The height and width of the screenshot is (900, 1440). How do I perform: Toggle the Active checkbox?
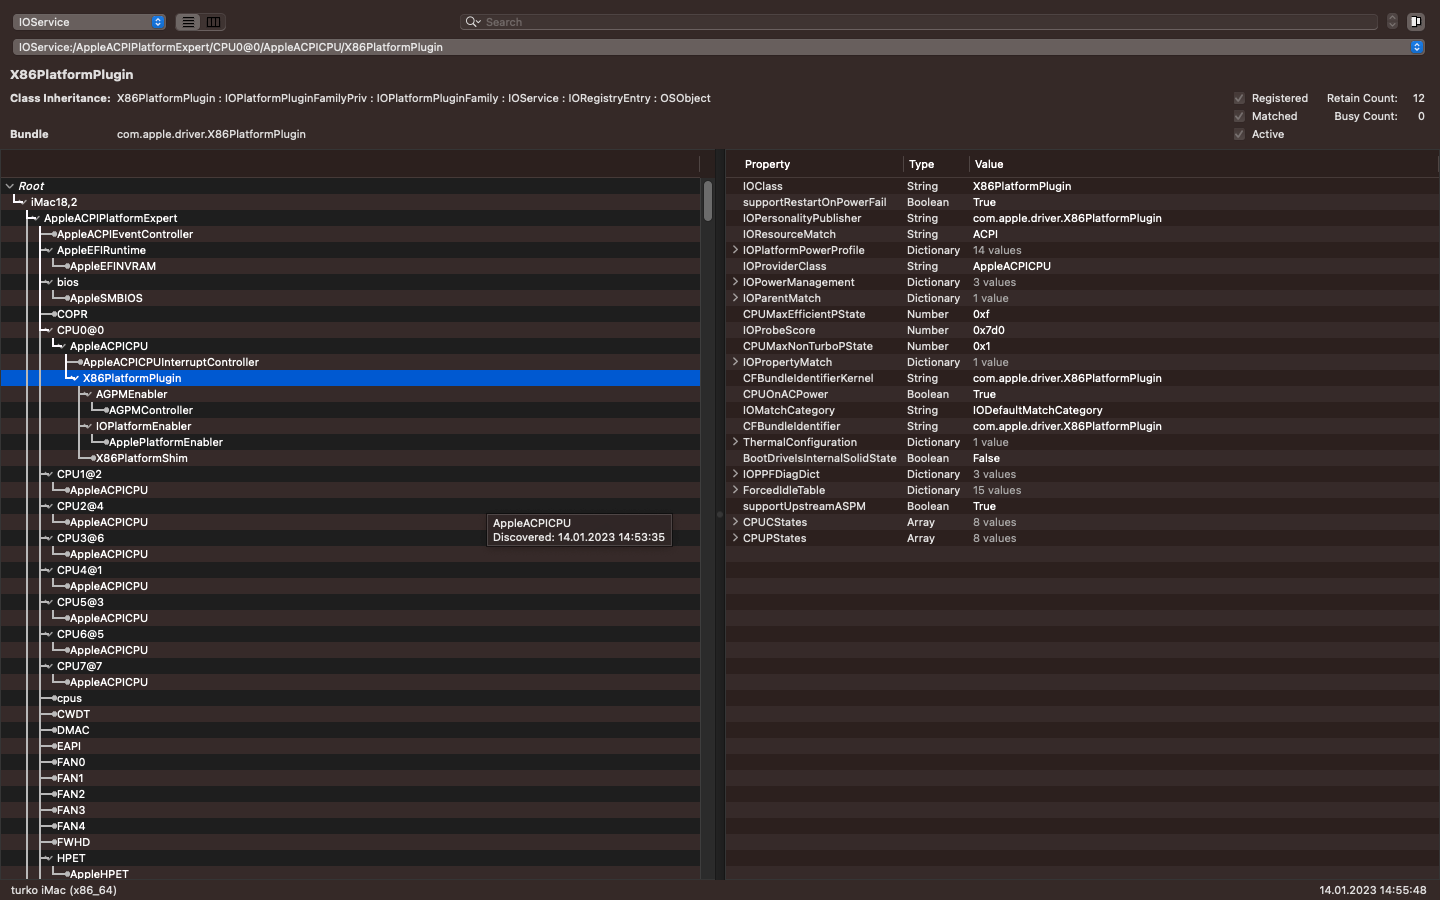click(1239, 134)
